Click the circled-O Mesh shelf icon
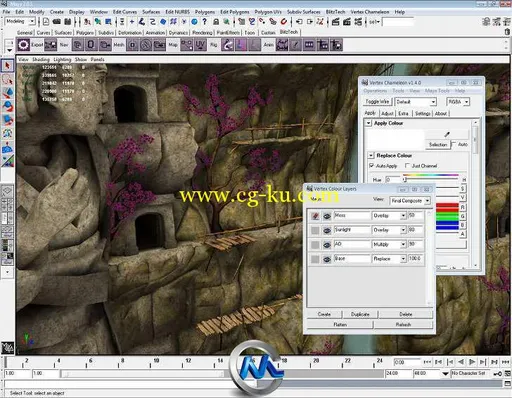 click(133, 45)
